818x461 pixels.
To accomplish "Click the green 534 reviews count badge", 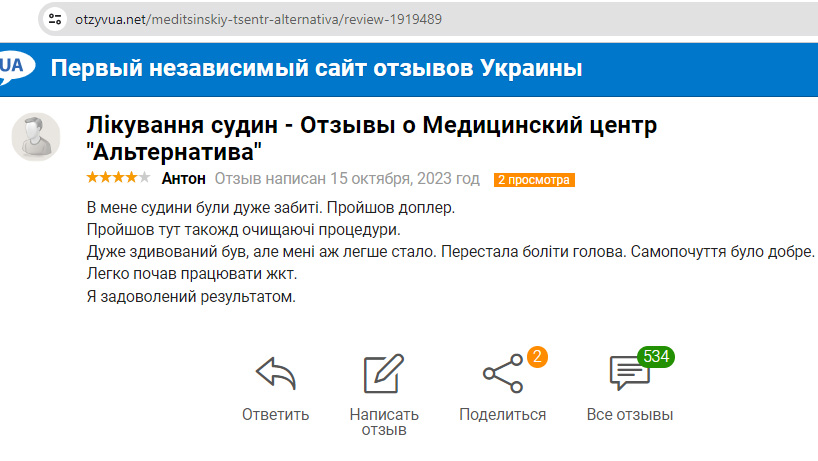I will coord(656,357).
